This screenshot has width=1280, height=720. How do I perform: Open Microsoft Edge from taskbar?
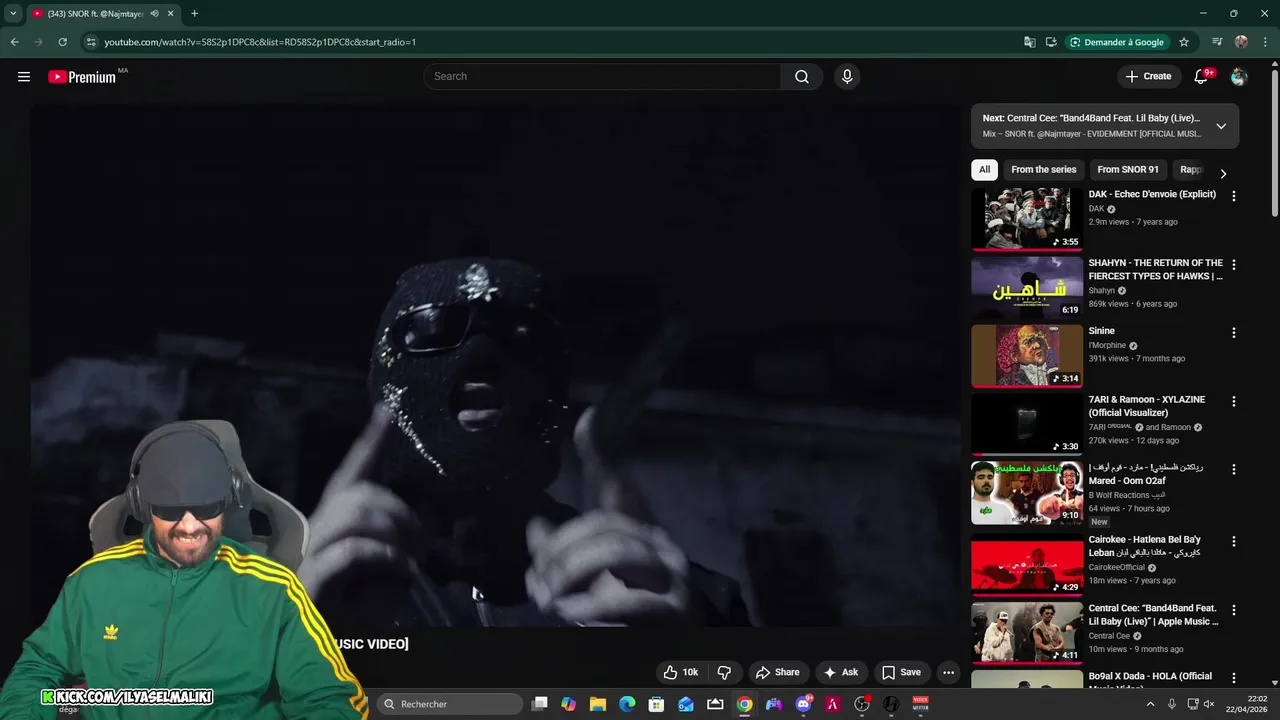tap(627, 704)
